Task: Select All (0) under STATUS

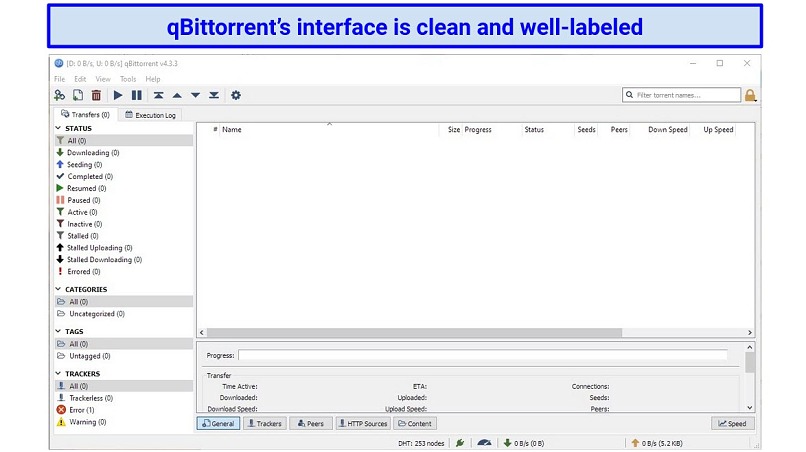Action: pyautogui.click(x=124, y=140)
